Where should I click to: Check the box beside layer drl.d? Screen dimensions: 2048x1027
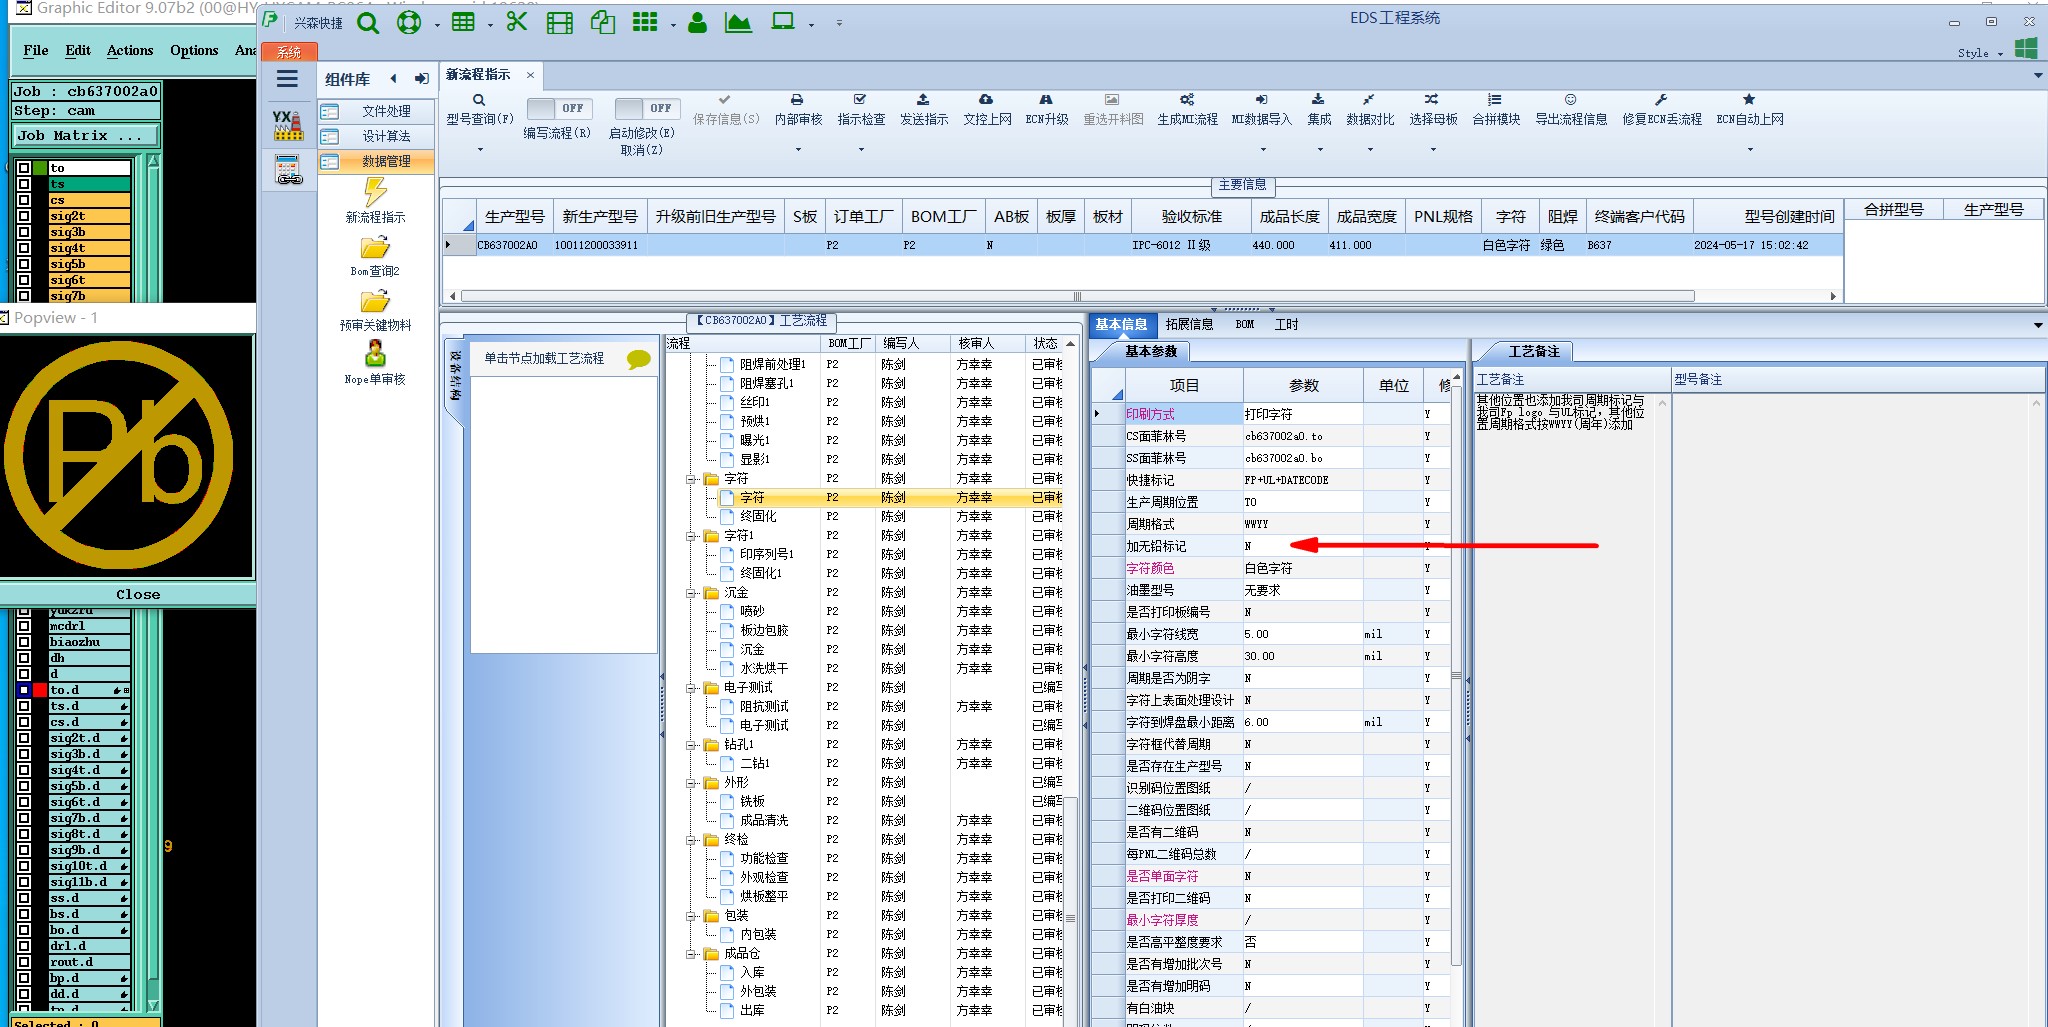24,946
